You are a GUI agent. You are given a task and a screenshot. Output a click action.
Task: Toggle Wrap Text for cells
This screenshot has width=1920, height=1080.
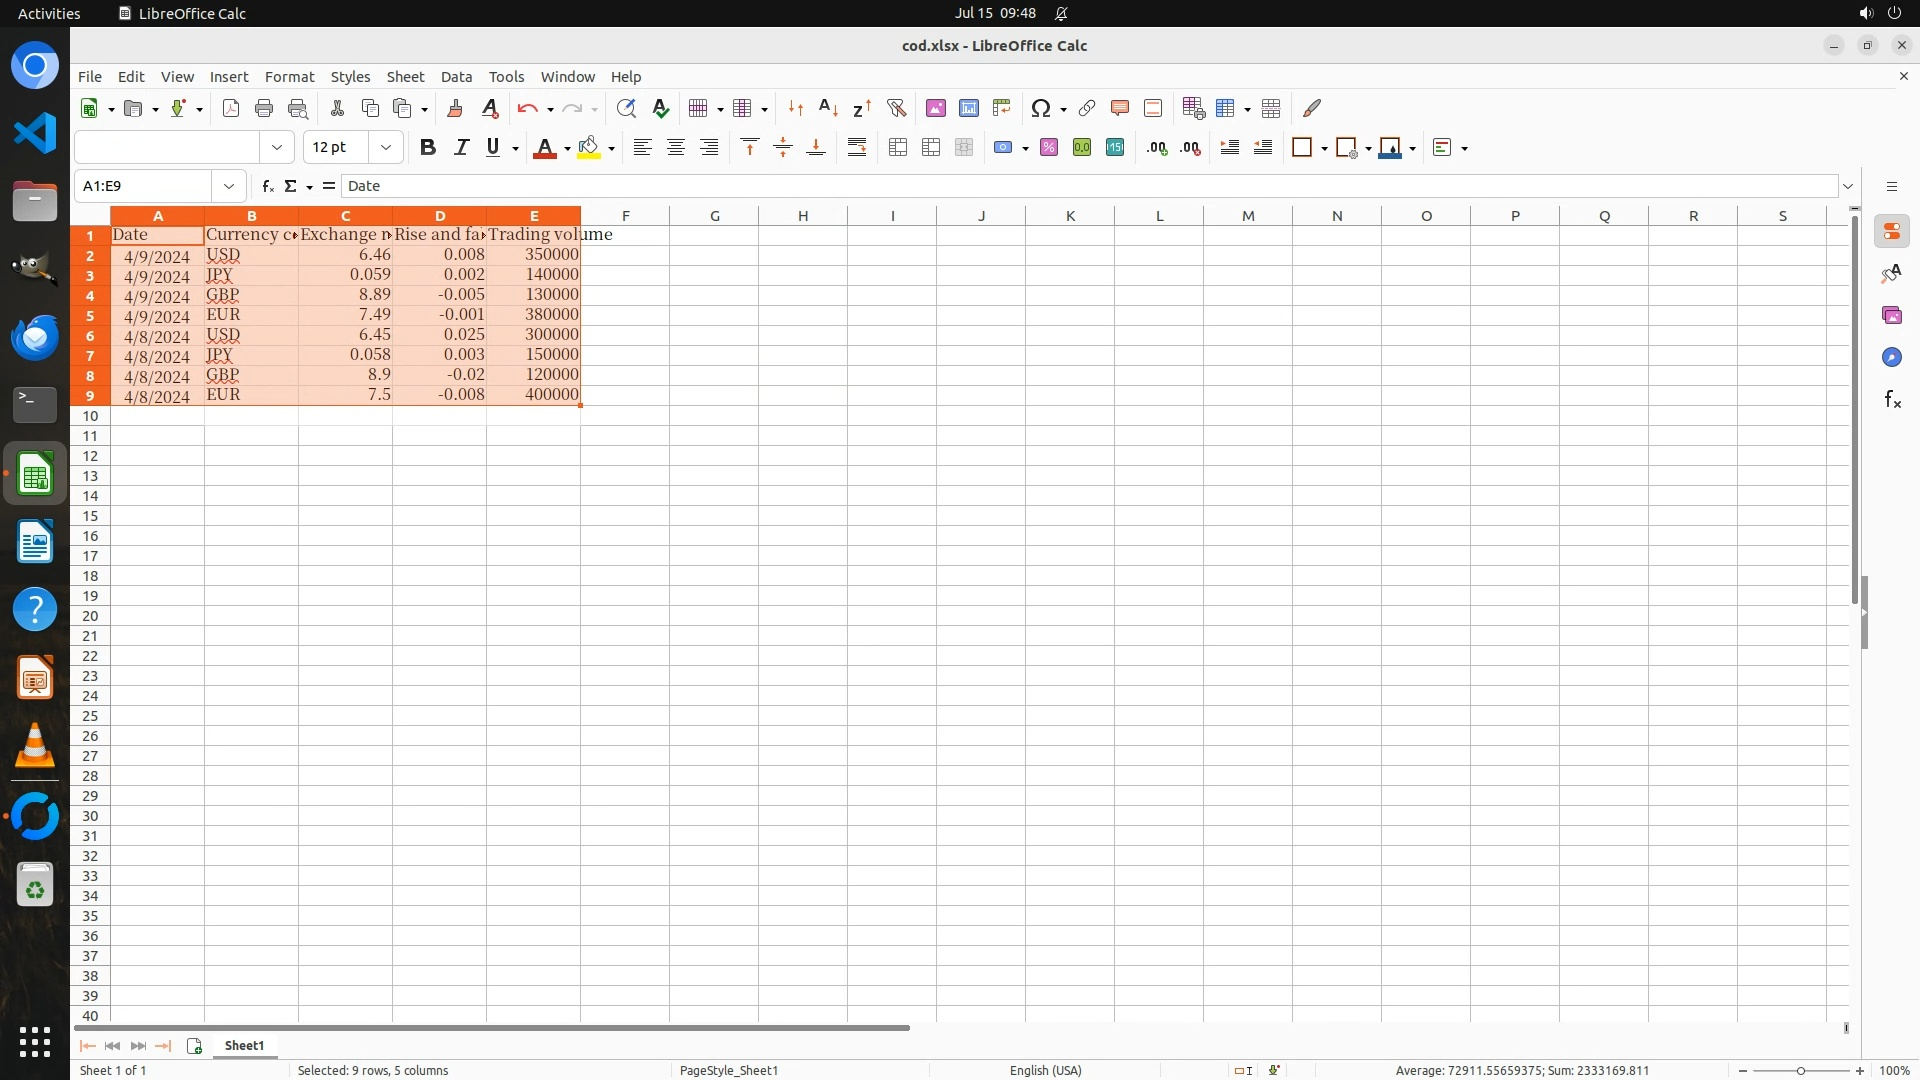click(x=857, y=148)
